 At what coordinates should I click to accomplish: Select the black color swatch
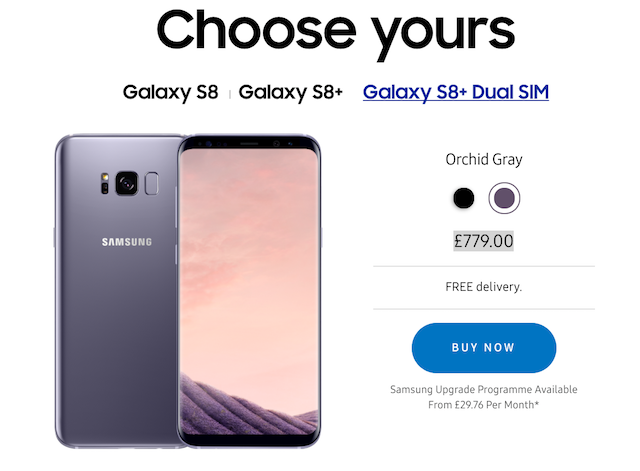[464, 198]
